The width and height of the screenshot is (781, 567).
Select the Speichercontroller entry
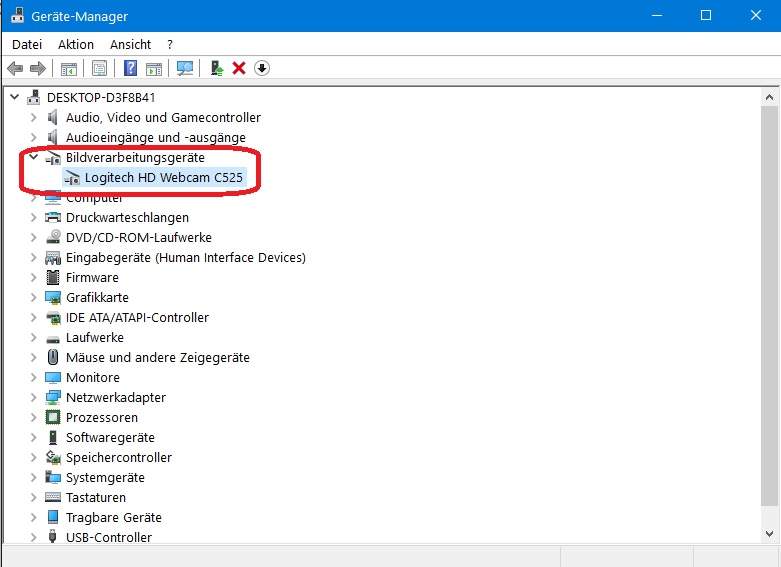[119, 457]
